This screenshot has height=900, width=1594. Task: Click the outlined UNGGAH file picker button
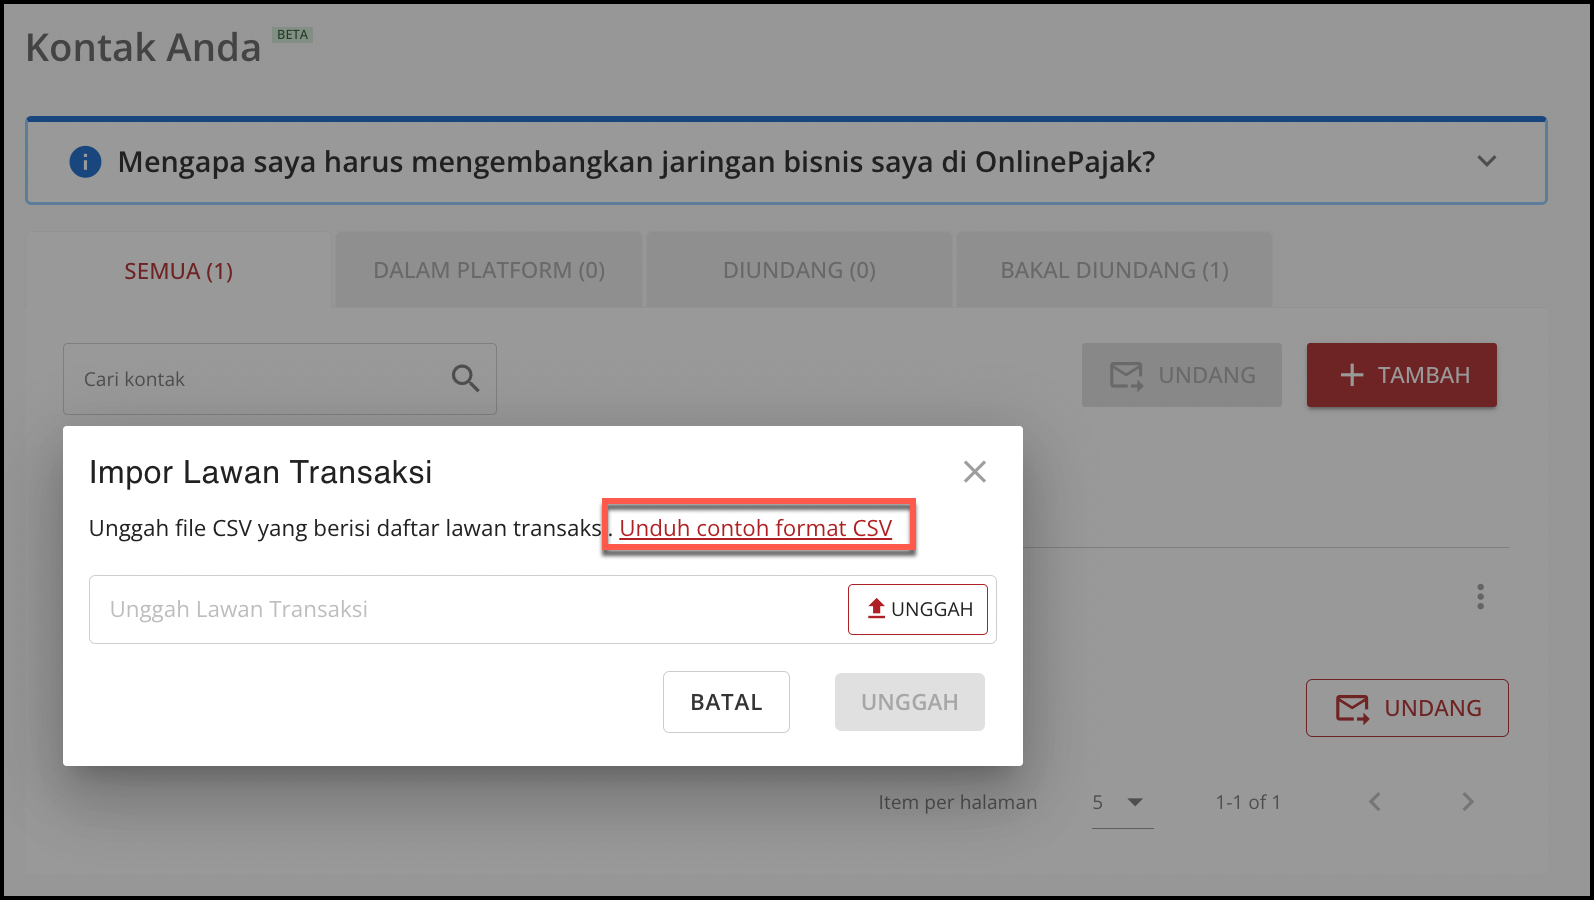click(x=917, y=609)
